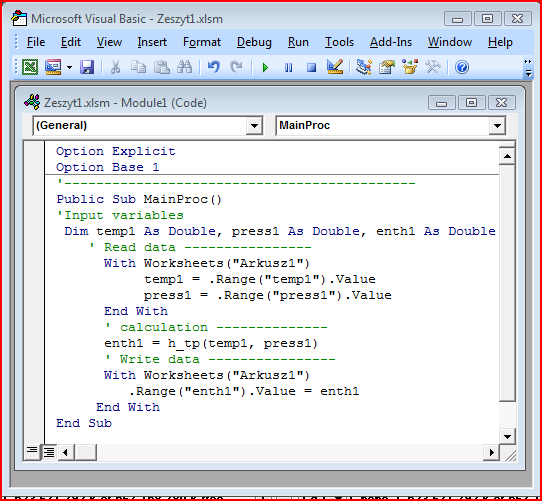This screenshot has width=542, height=501.
Task: Click the 'Read data' comment line
Action: [200, 247]
